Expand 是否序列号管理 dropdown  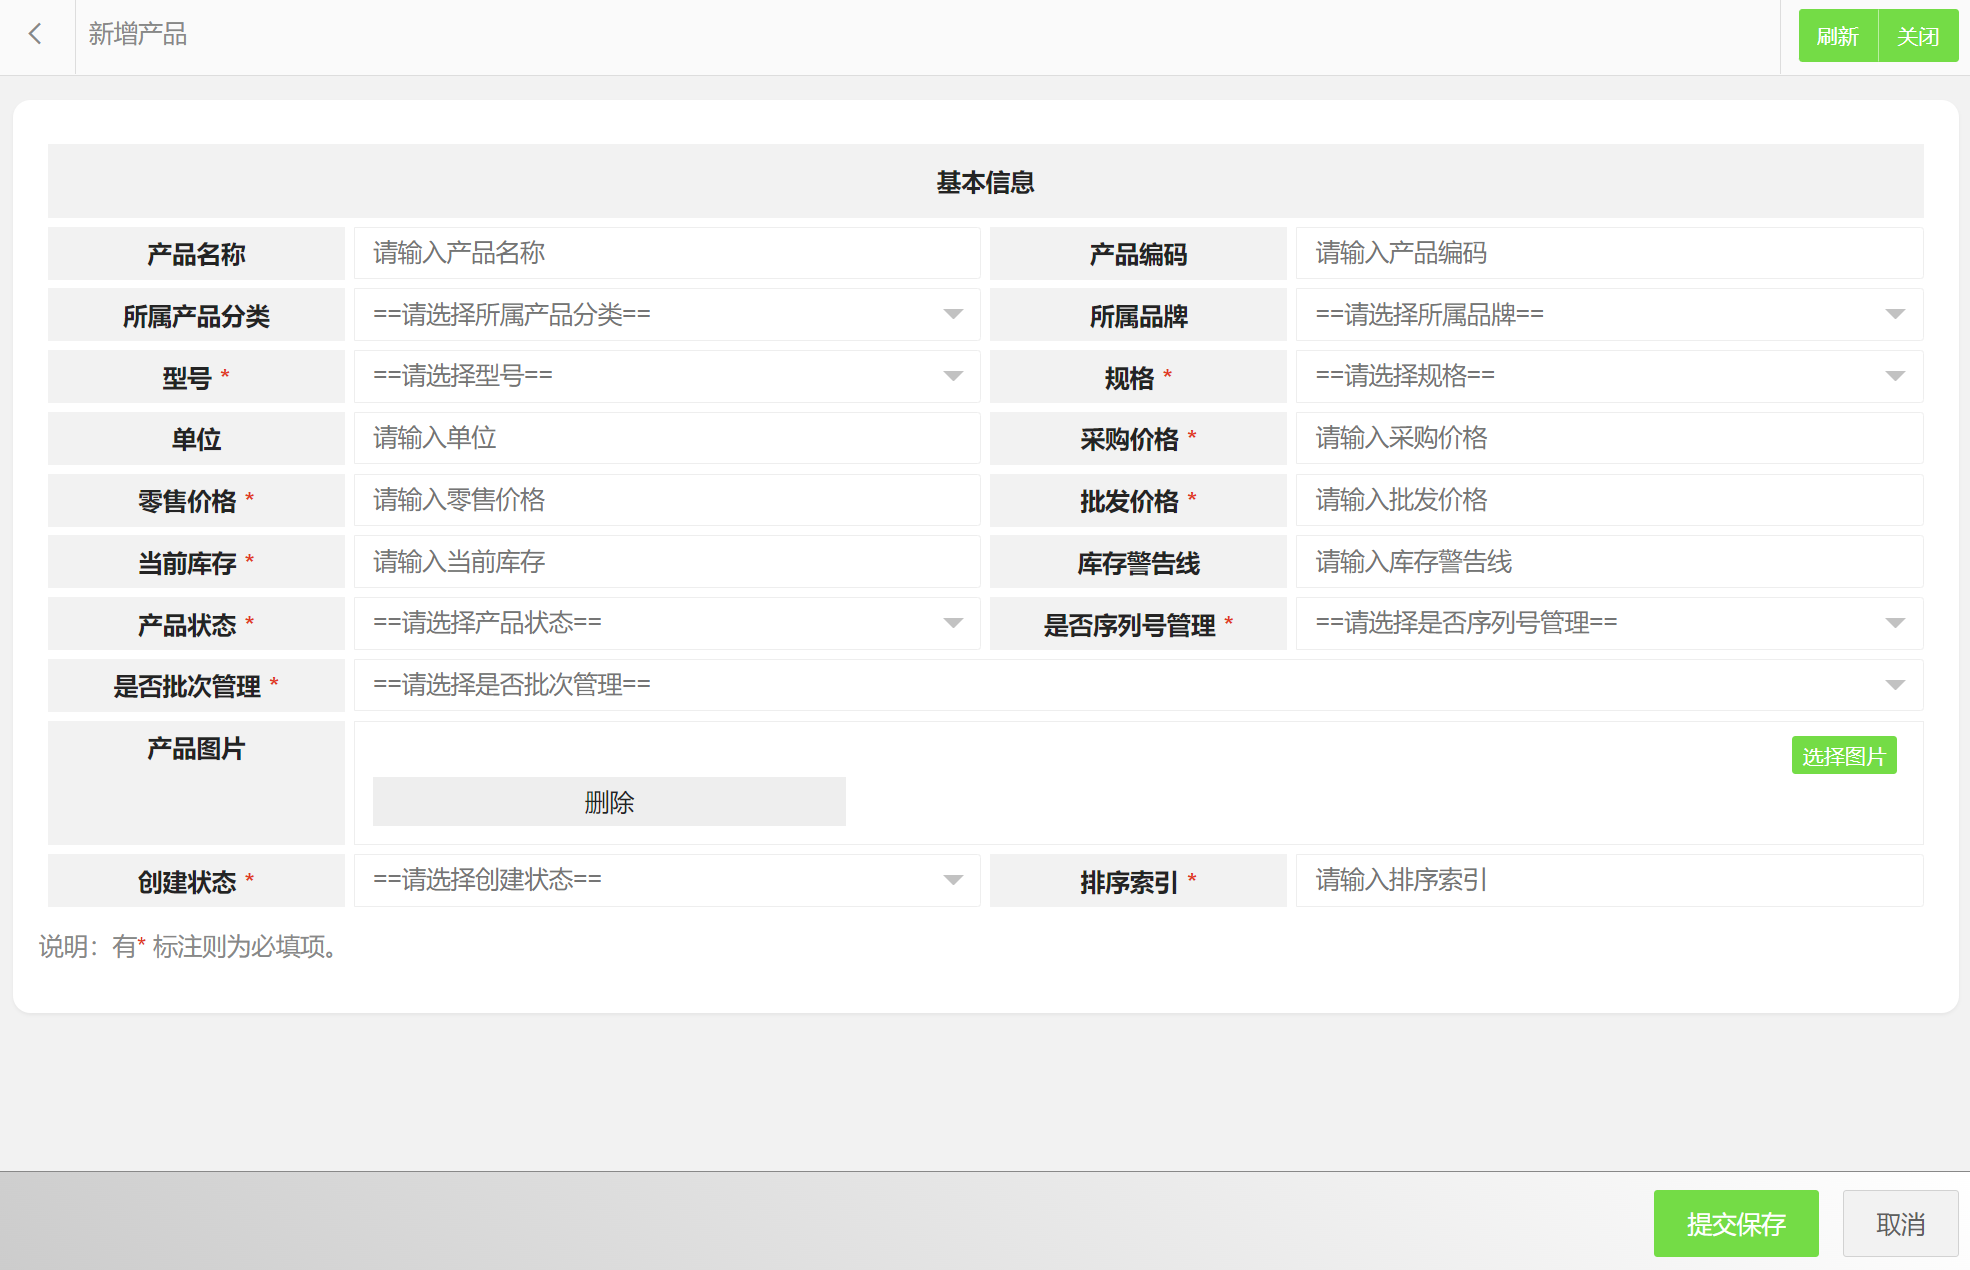tap(1608, 624)
